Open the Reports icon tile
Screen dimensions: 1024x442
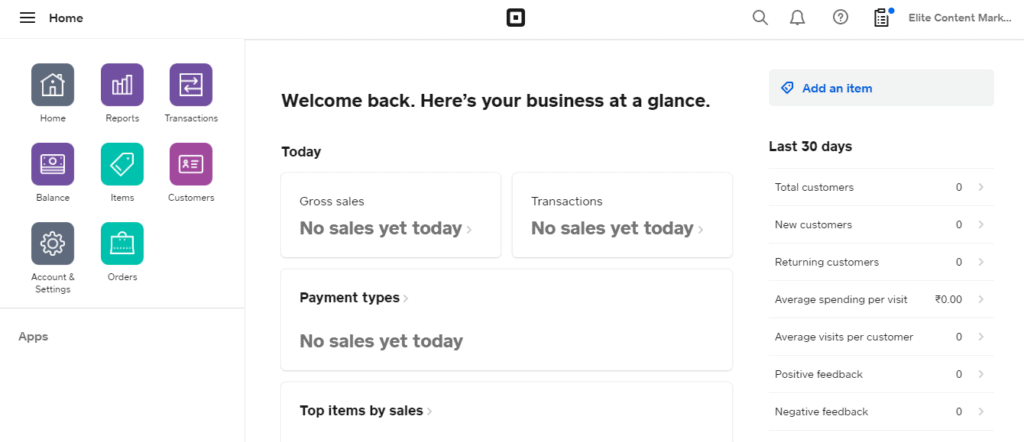(x=122, y=85)
